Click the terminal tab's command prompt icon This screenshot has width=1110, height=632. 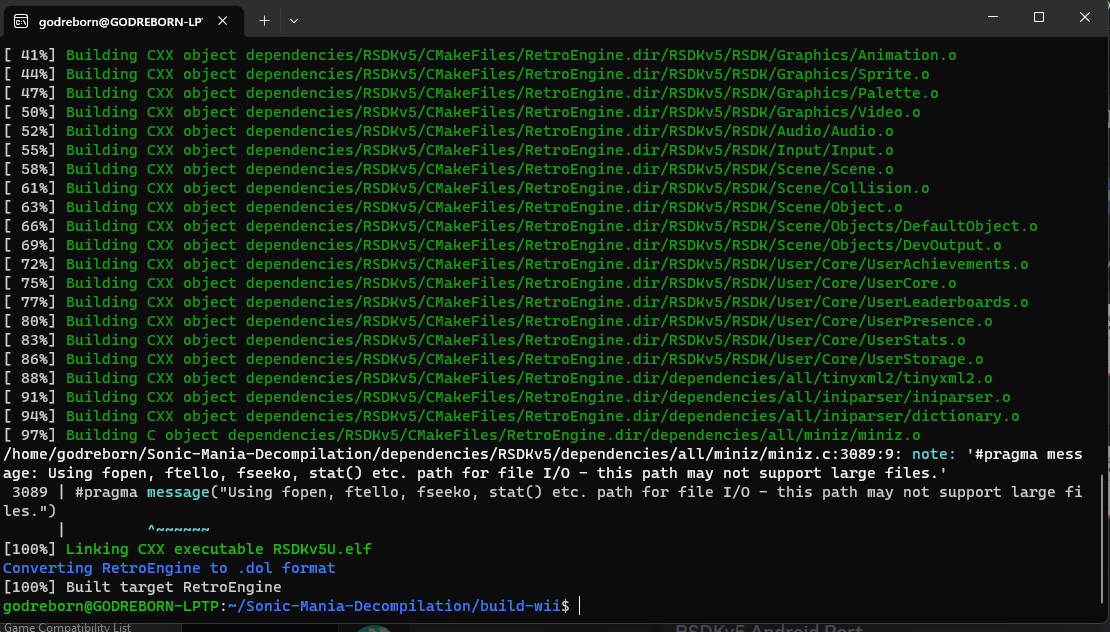pos(21,21)
